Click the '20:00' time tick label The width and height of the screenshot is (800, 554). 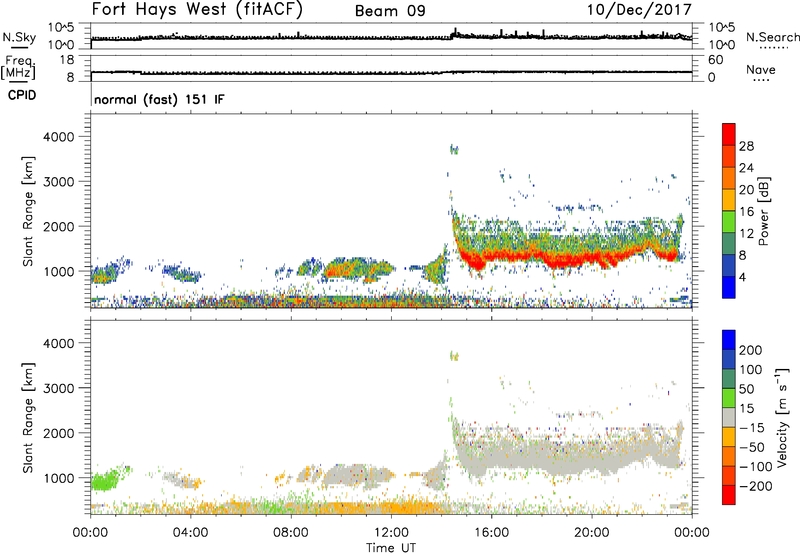click(591, 533)
